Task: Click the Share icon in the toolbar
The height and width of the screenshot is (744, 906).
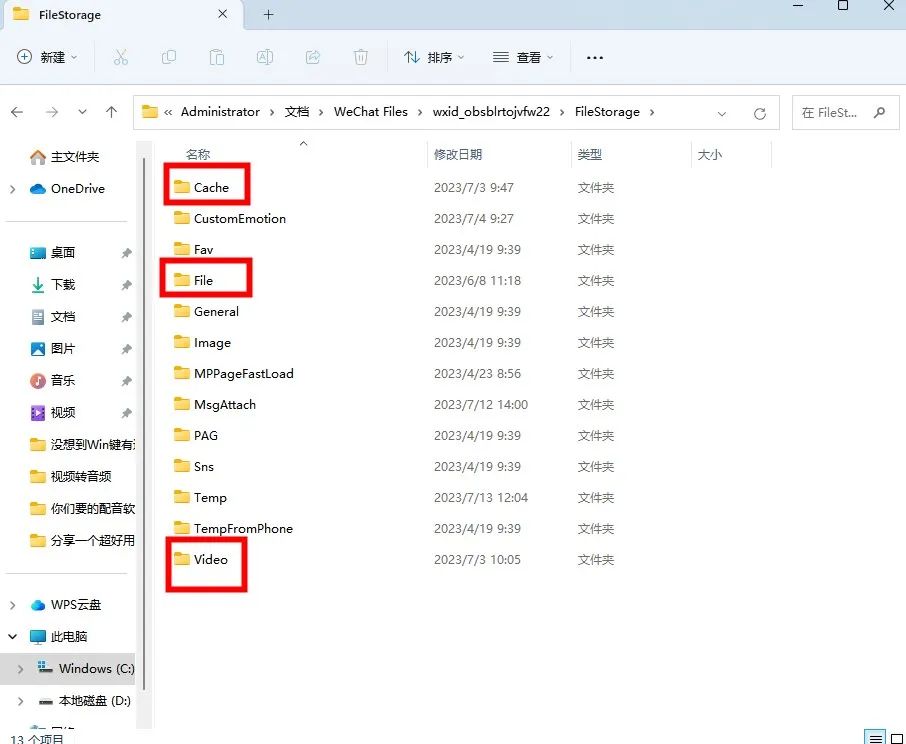Action: coord(313,57)
